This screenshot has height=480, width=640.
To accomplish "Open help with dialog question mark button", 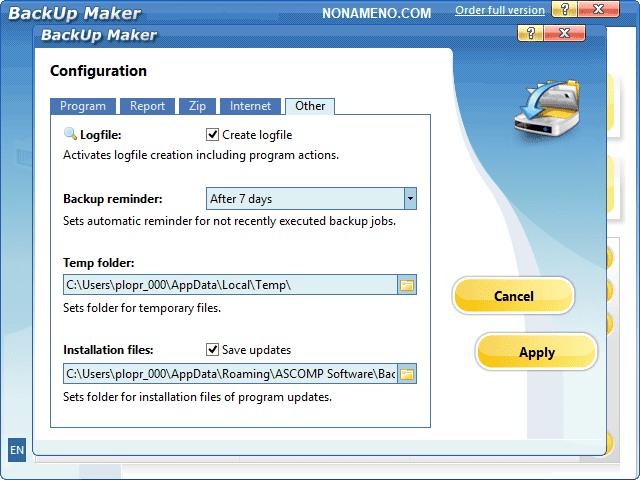I will [531, 34].
